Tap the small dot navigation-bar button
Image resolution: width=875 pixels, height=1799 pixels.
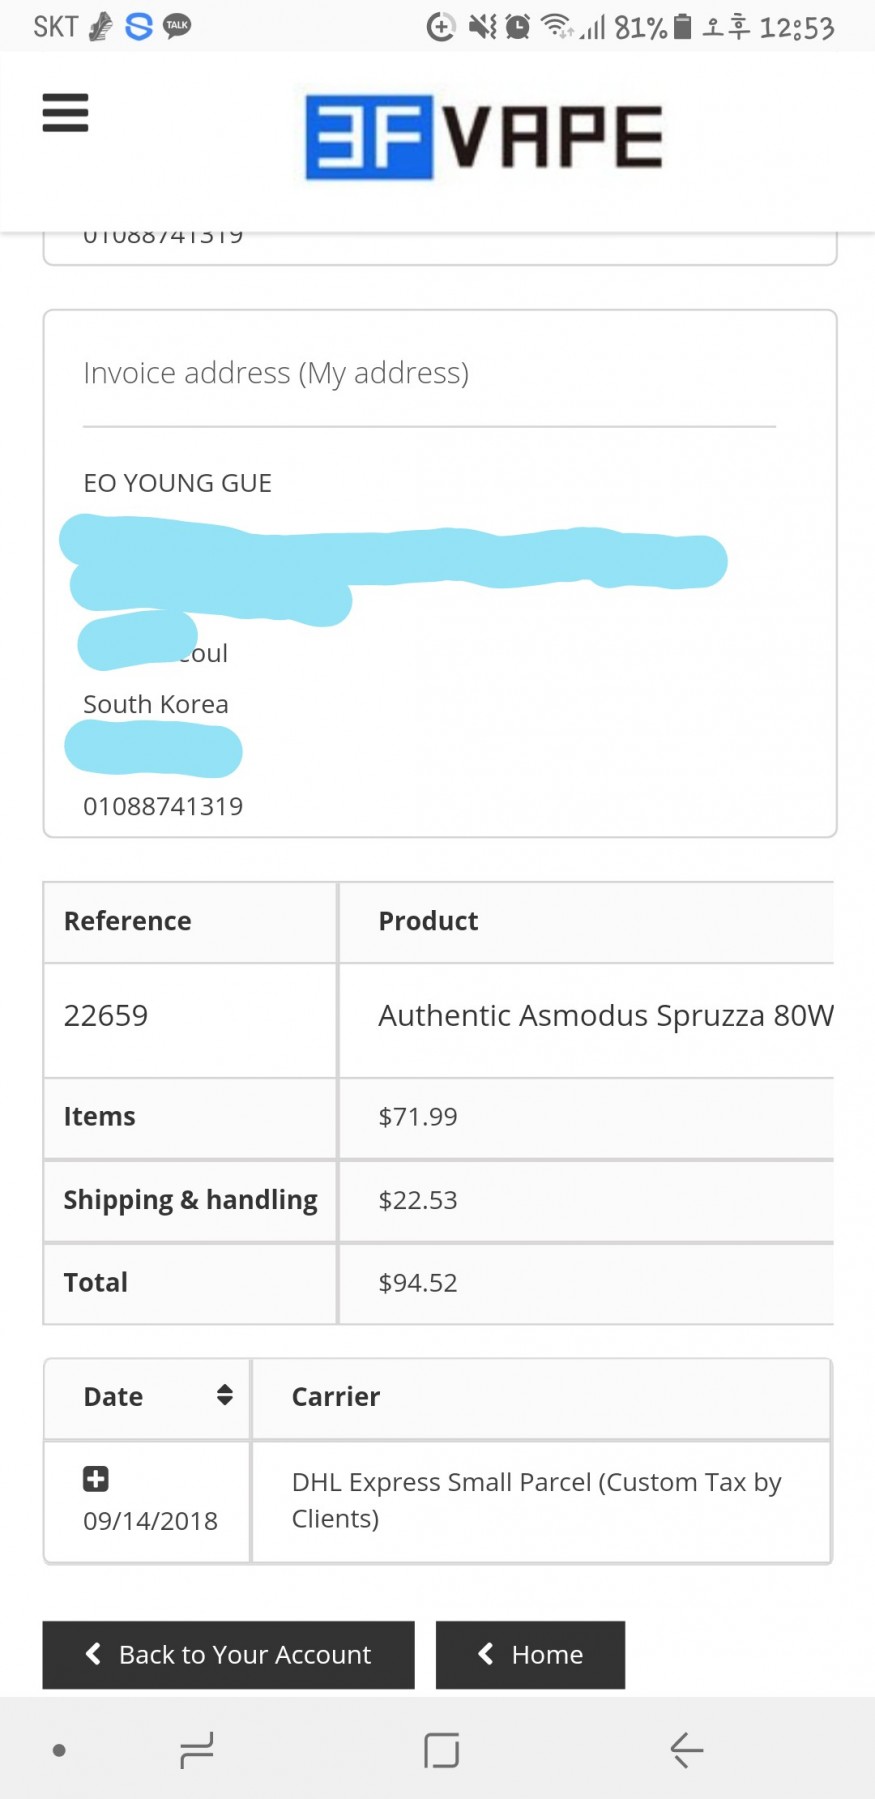[x=59, y=1750]
